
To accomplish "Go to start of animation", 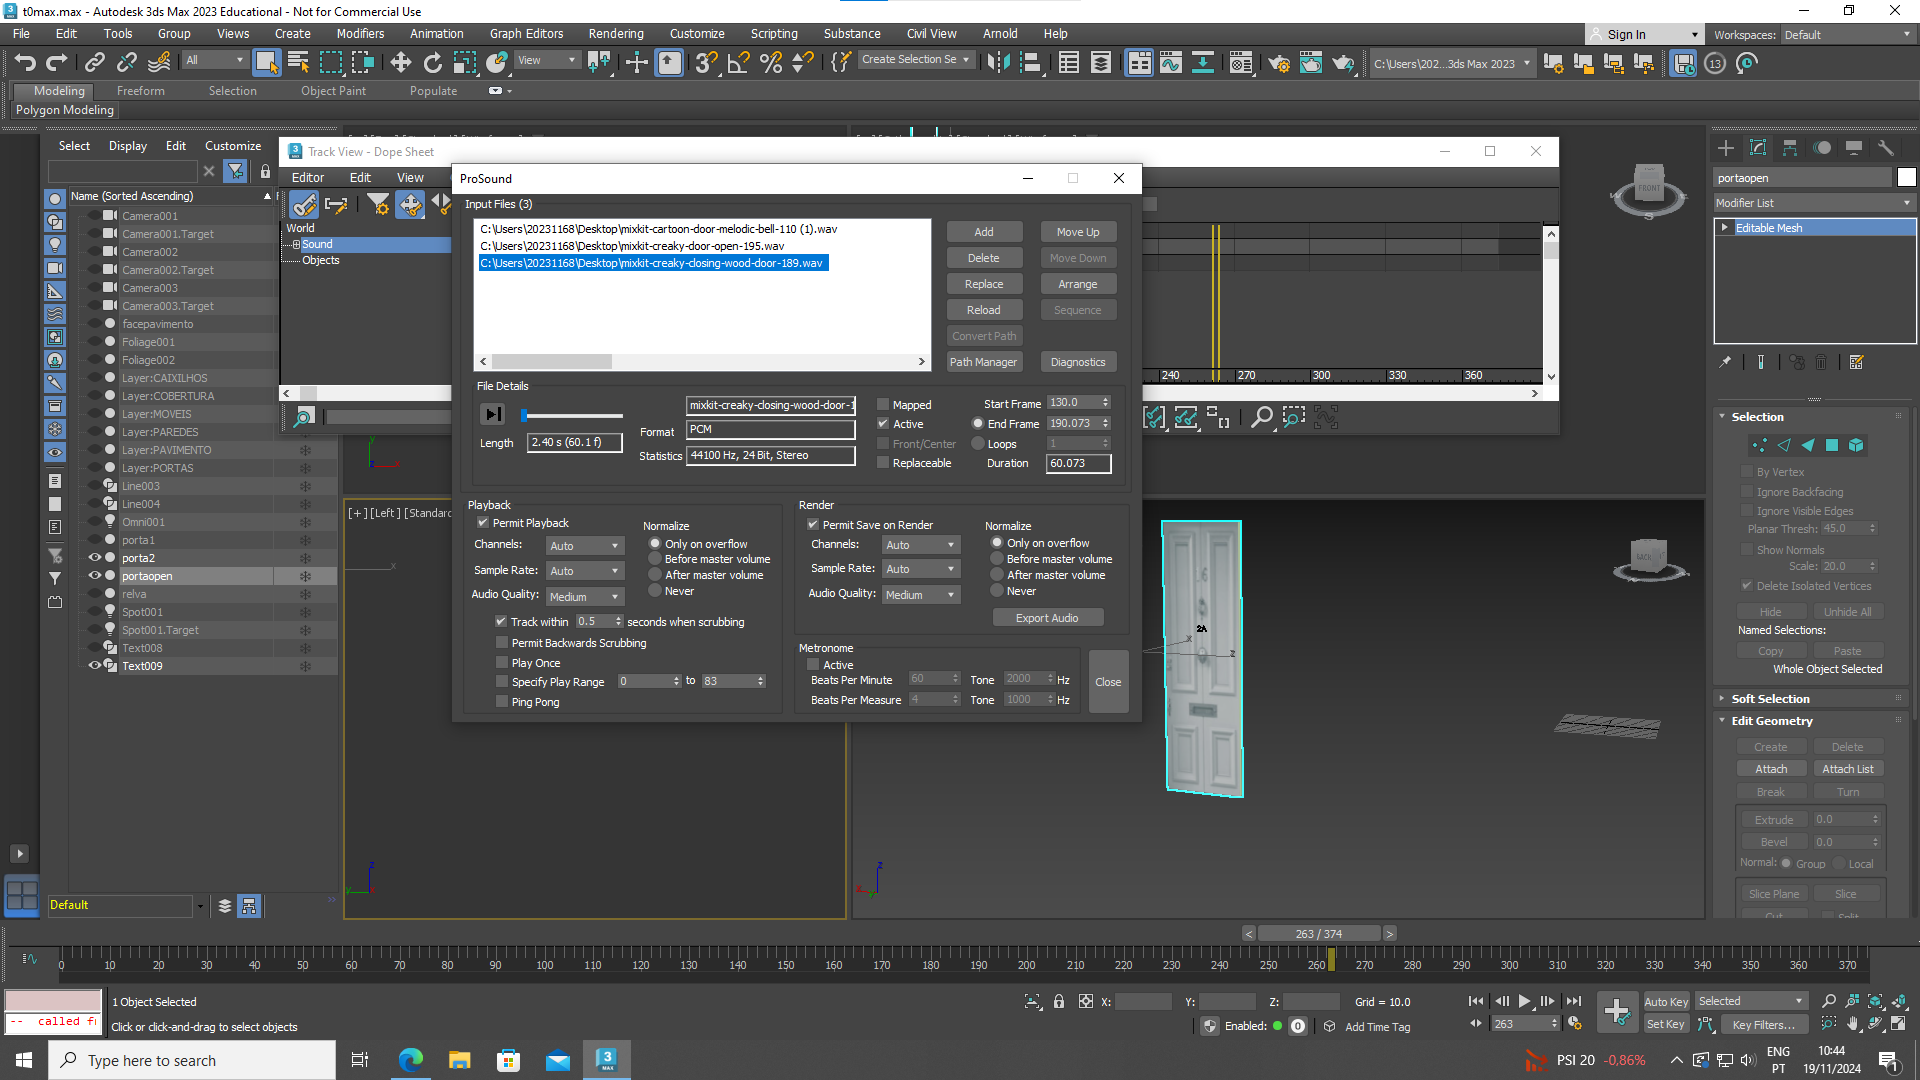I will pyautogui.click(x=1476, y=1001).
